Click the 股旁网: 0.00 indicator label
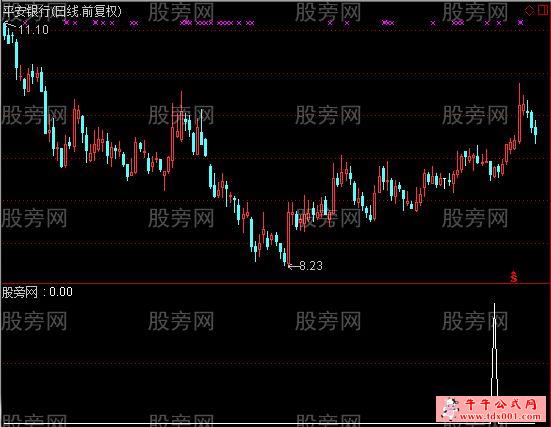This screenshot has height=427, width=551. pos(37,292)
